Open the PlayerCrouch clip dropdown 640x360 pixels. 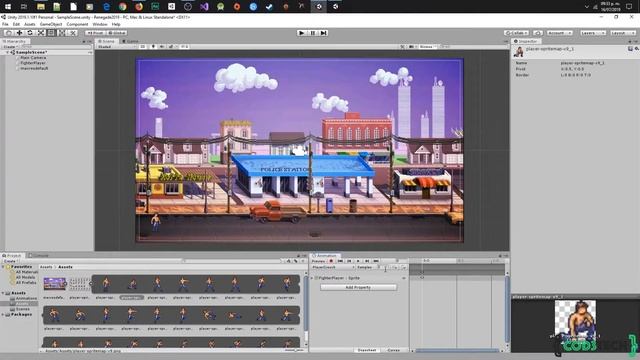tap(333, 267)
